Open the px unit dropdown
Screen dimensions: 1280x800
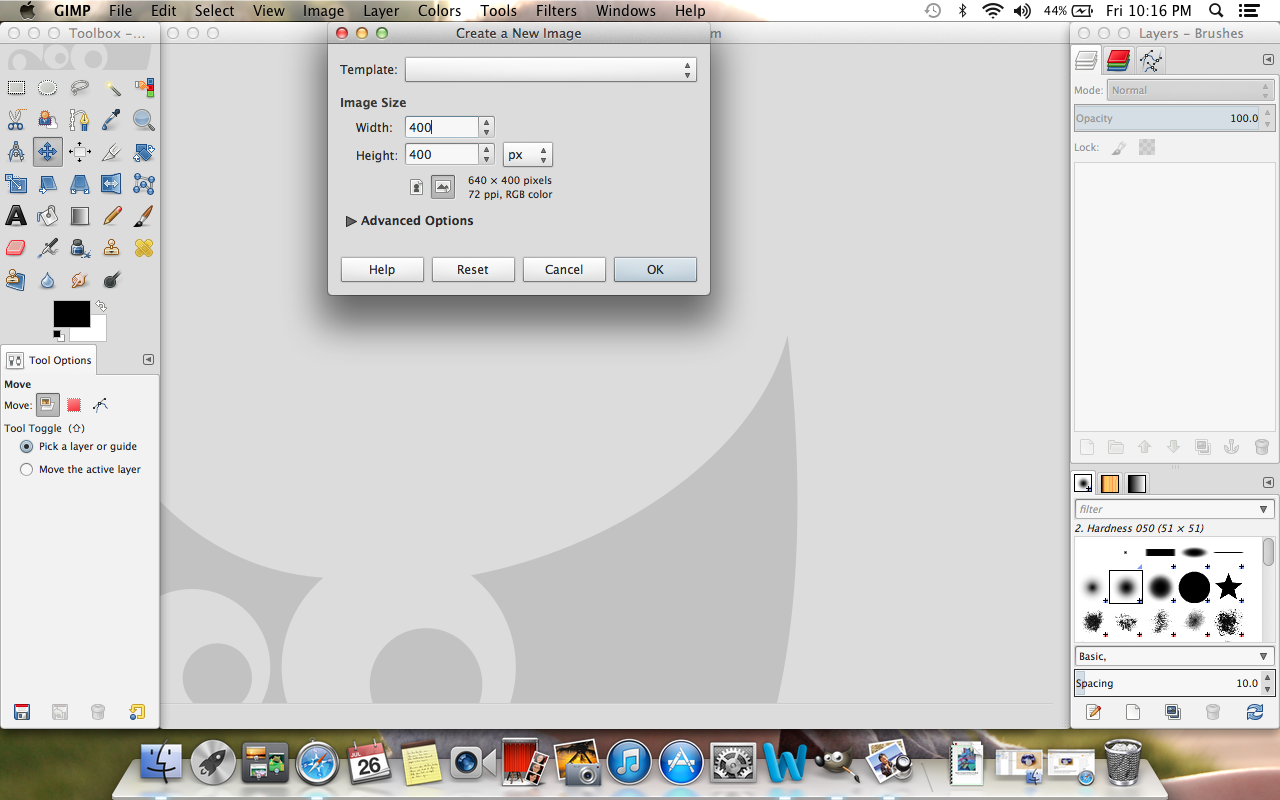point(528,155)
